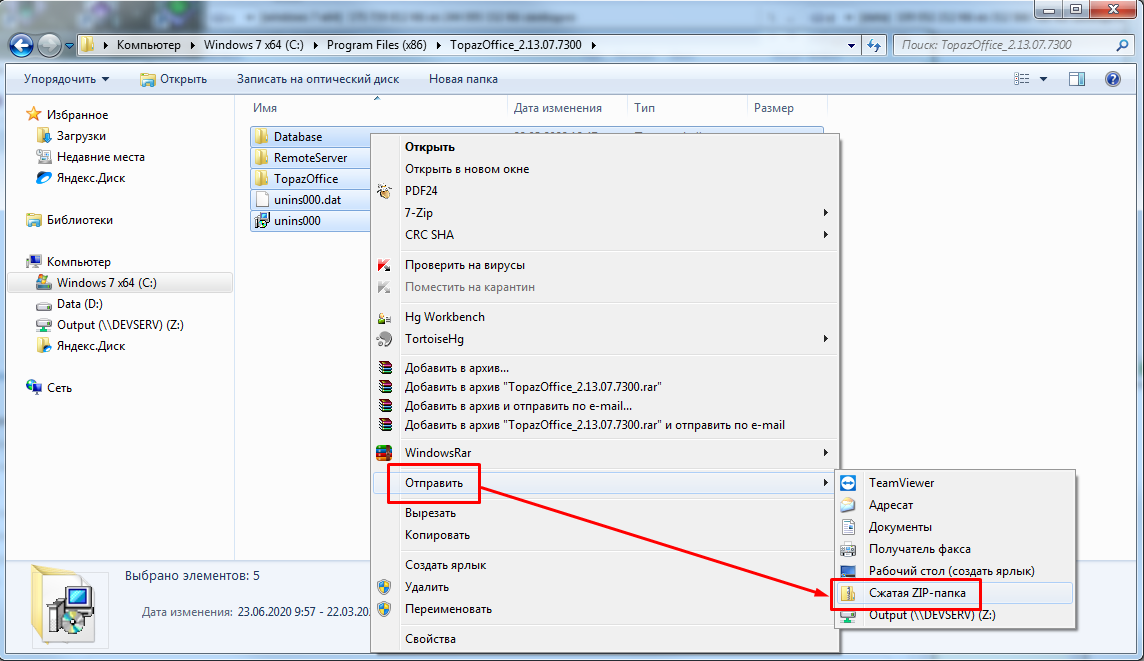Click the Получатель факса icon
Screen dimensions: 1144x661
coord(848,549)
